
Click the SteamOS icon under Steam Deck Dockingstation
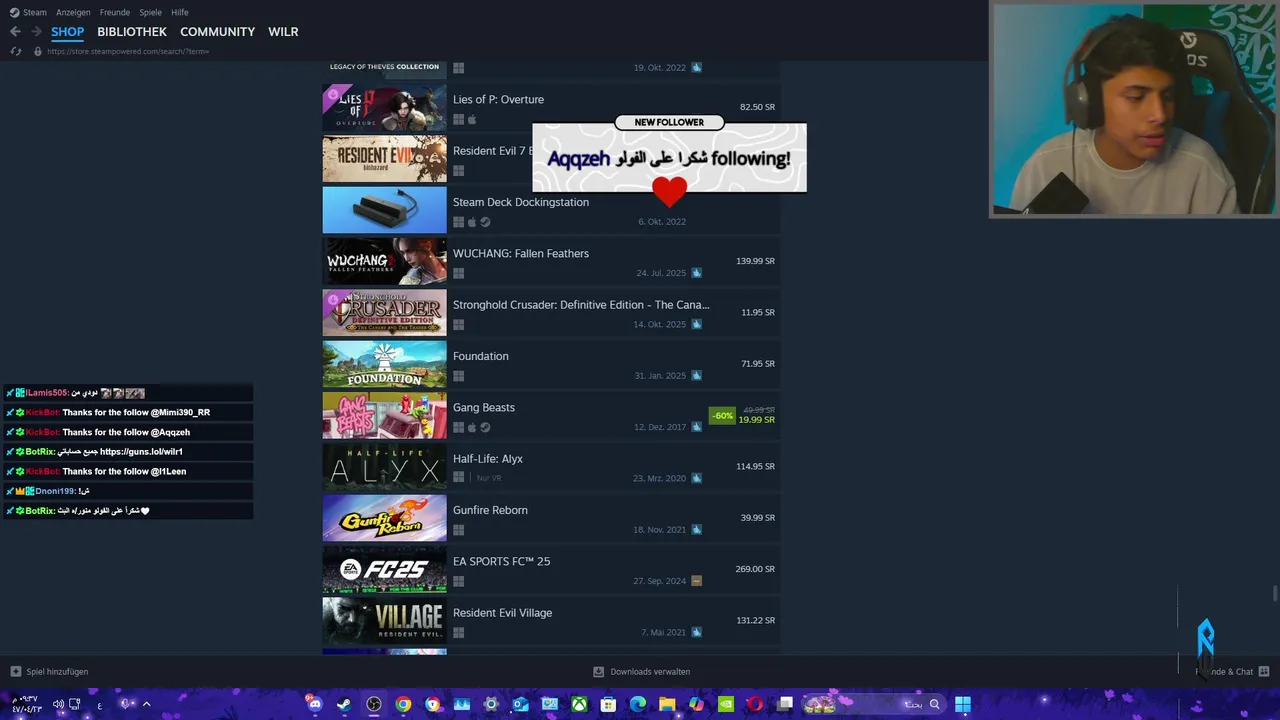485,222
